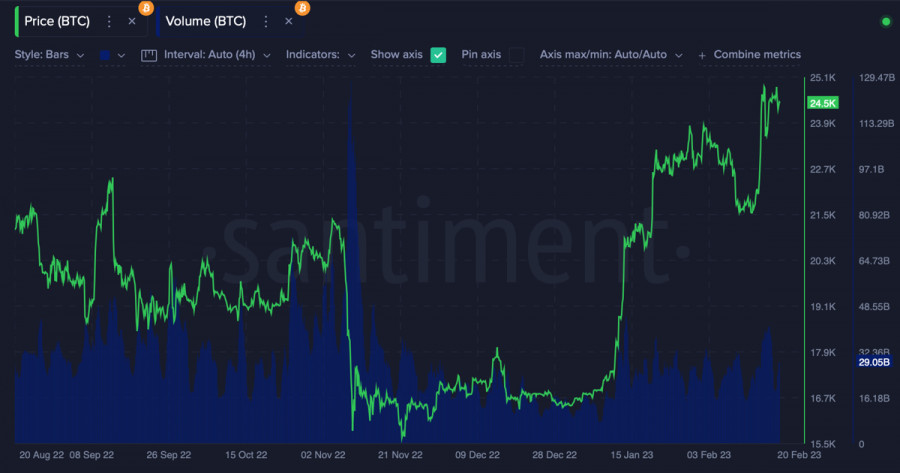Click the Bitcoin badge on Volume tab
The height and width of the screenshot is (473, 900).
pyautogui.click(x=302, y=8)
